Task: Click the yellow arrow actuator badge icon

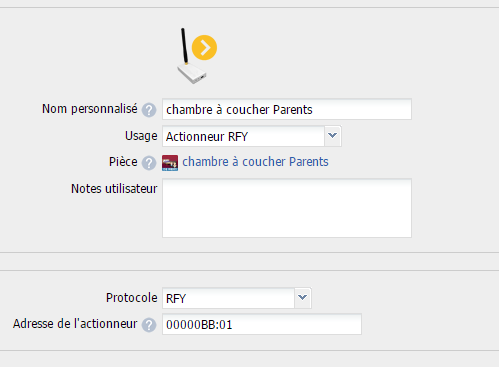Action: pyautogui.click(x=204, y=48)
